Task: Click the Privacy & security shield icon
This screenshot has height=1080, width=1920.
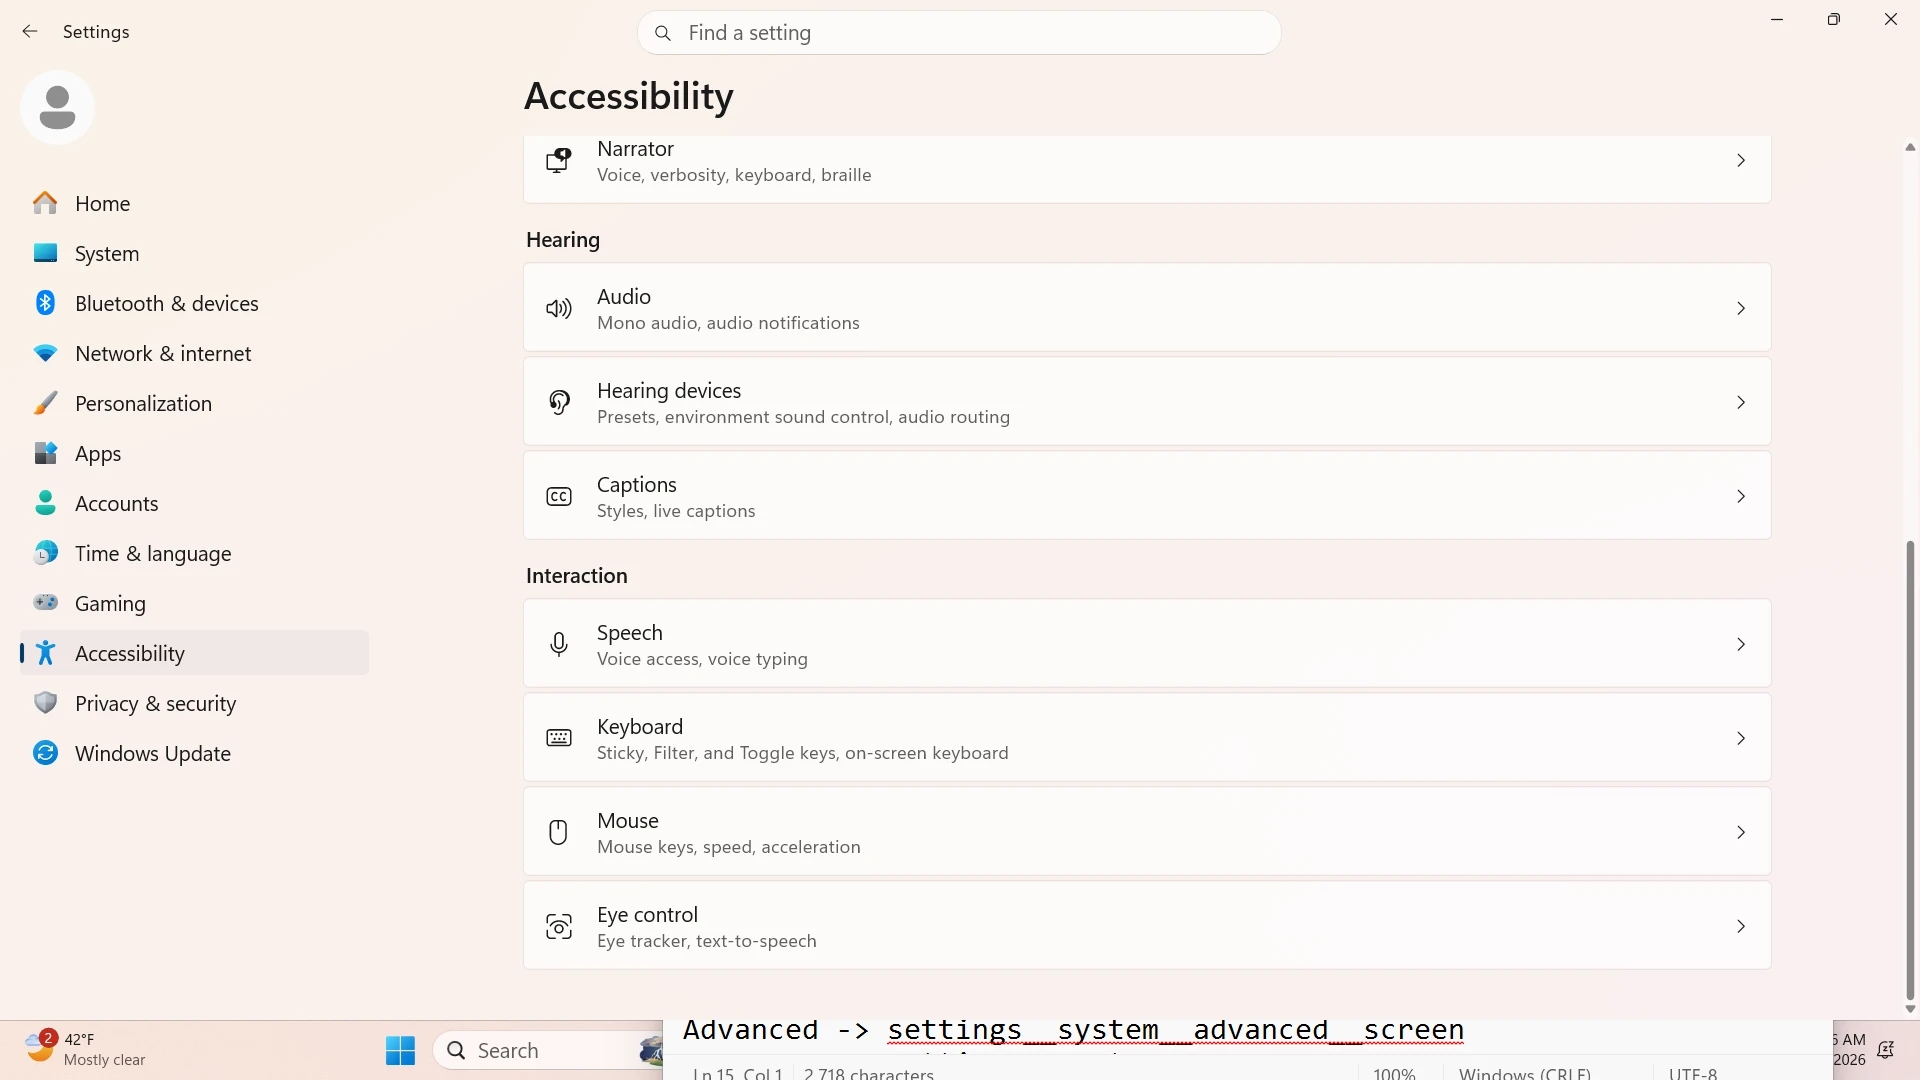Action: click(x=45, y=703)
